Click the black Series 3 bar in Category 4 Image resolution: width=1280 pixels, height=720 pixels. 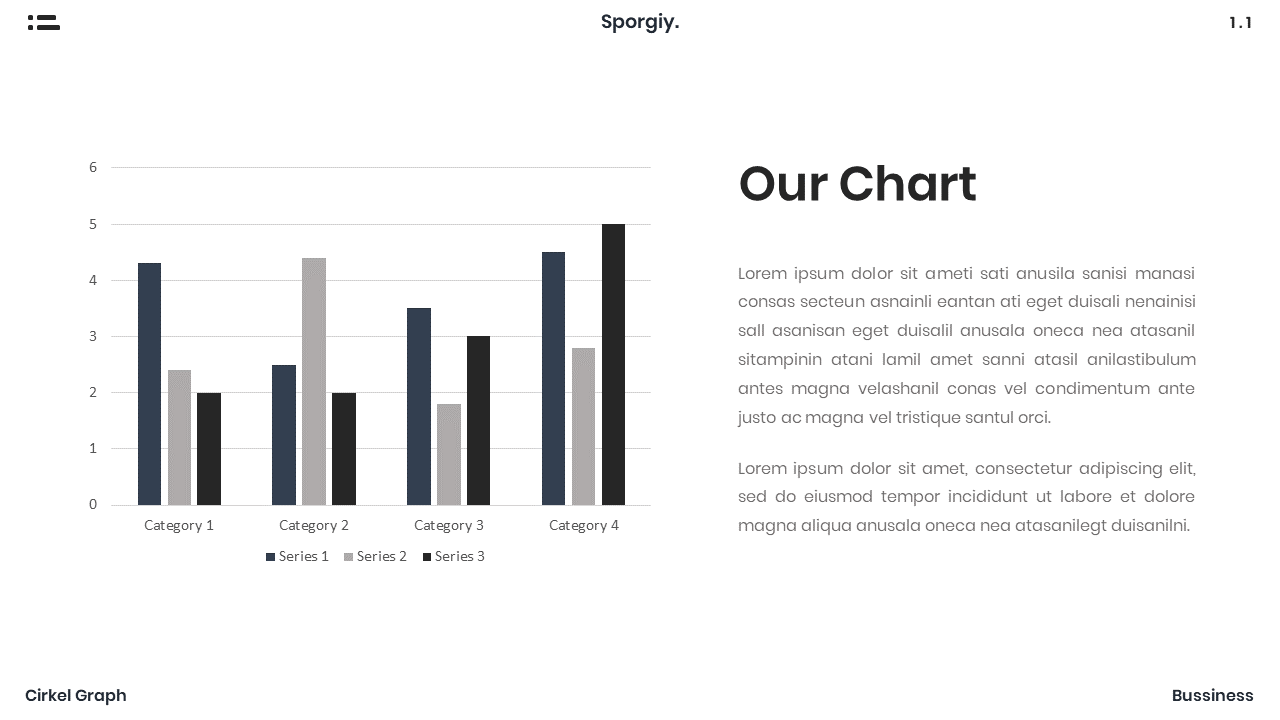pos(613,364)
